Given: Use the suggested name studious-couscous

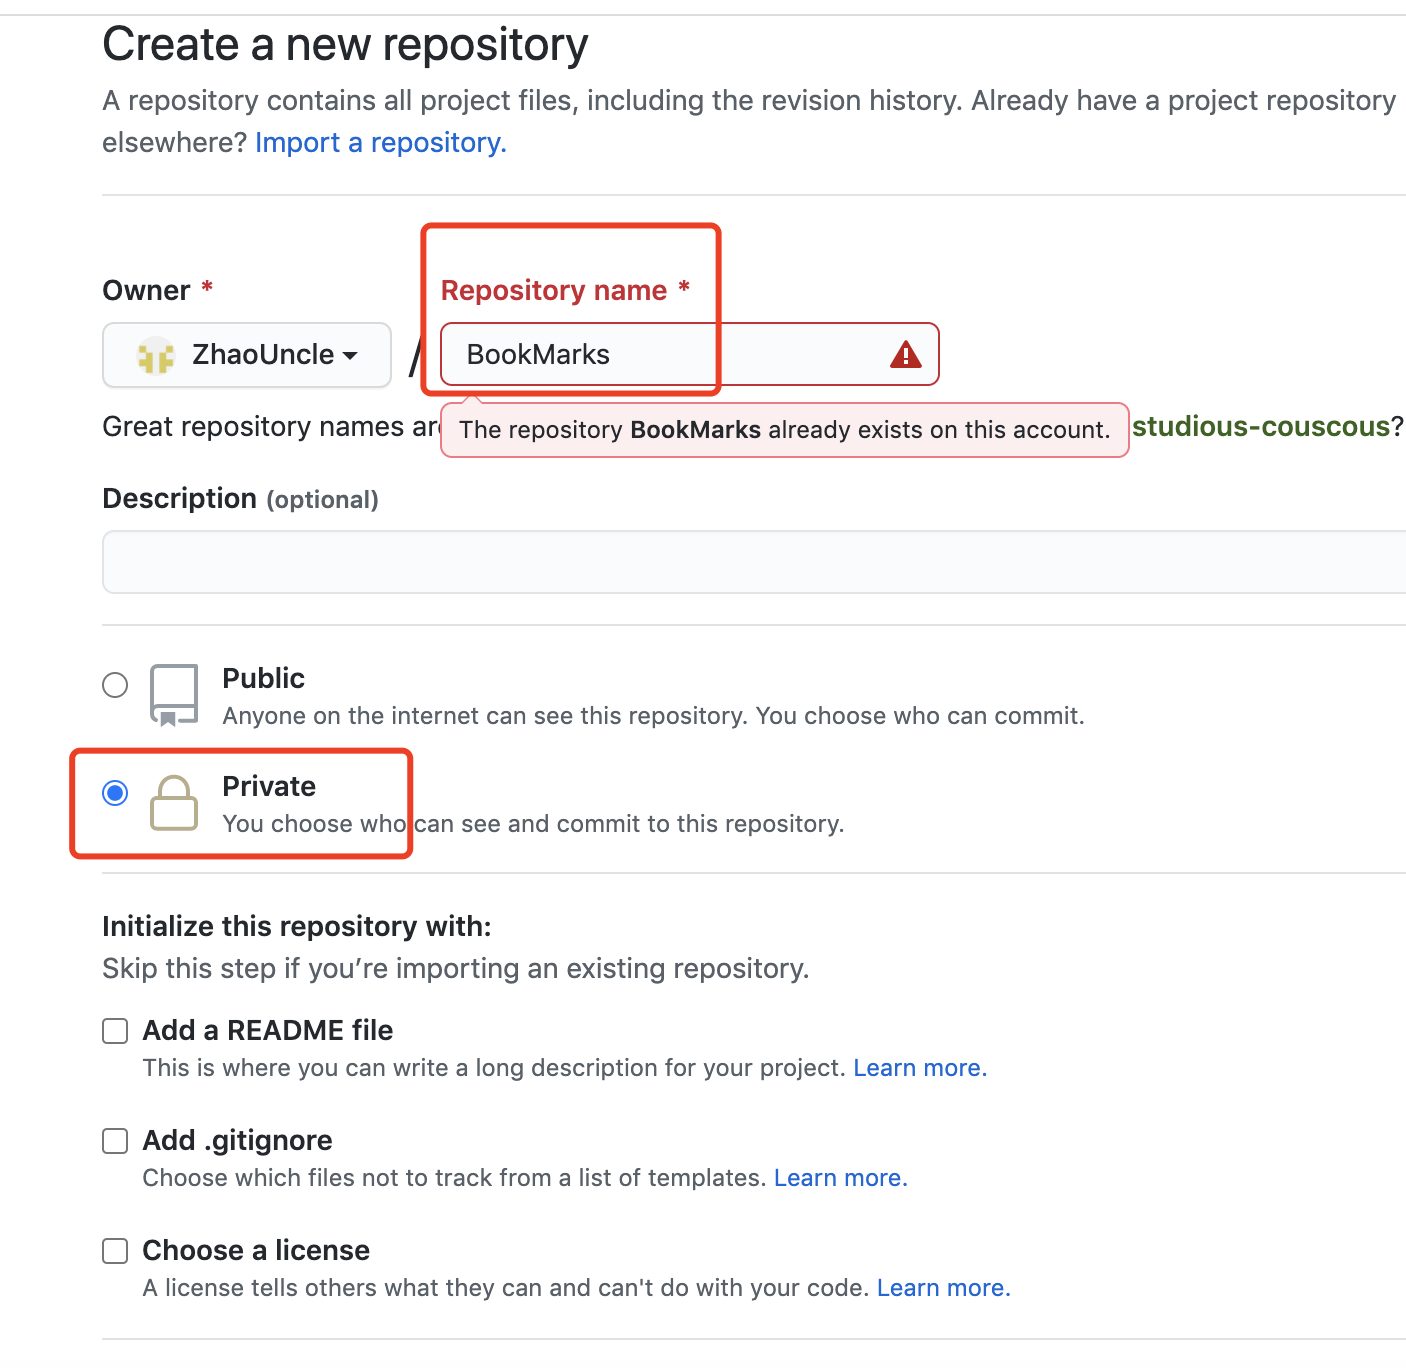Looking at the screenshot, I should (1261, 426).
